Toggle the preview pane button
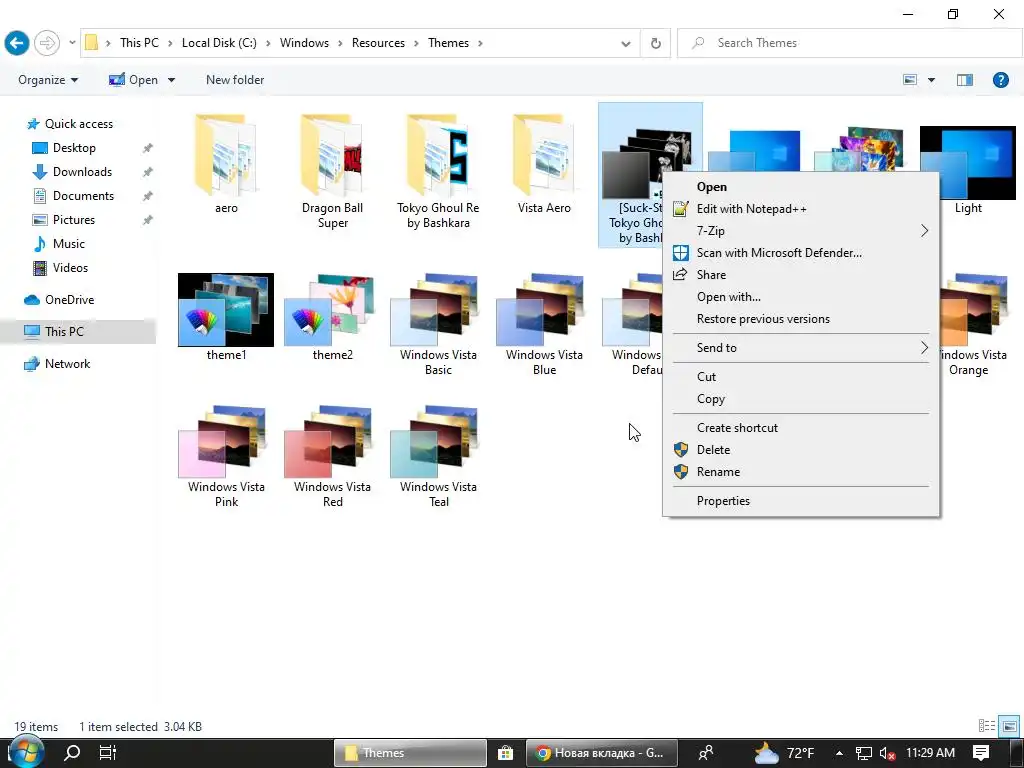Image resolution: width=1024 pixels, height=768 pixels. (965, 80)
